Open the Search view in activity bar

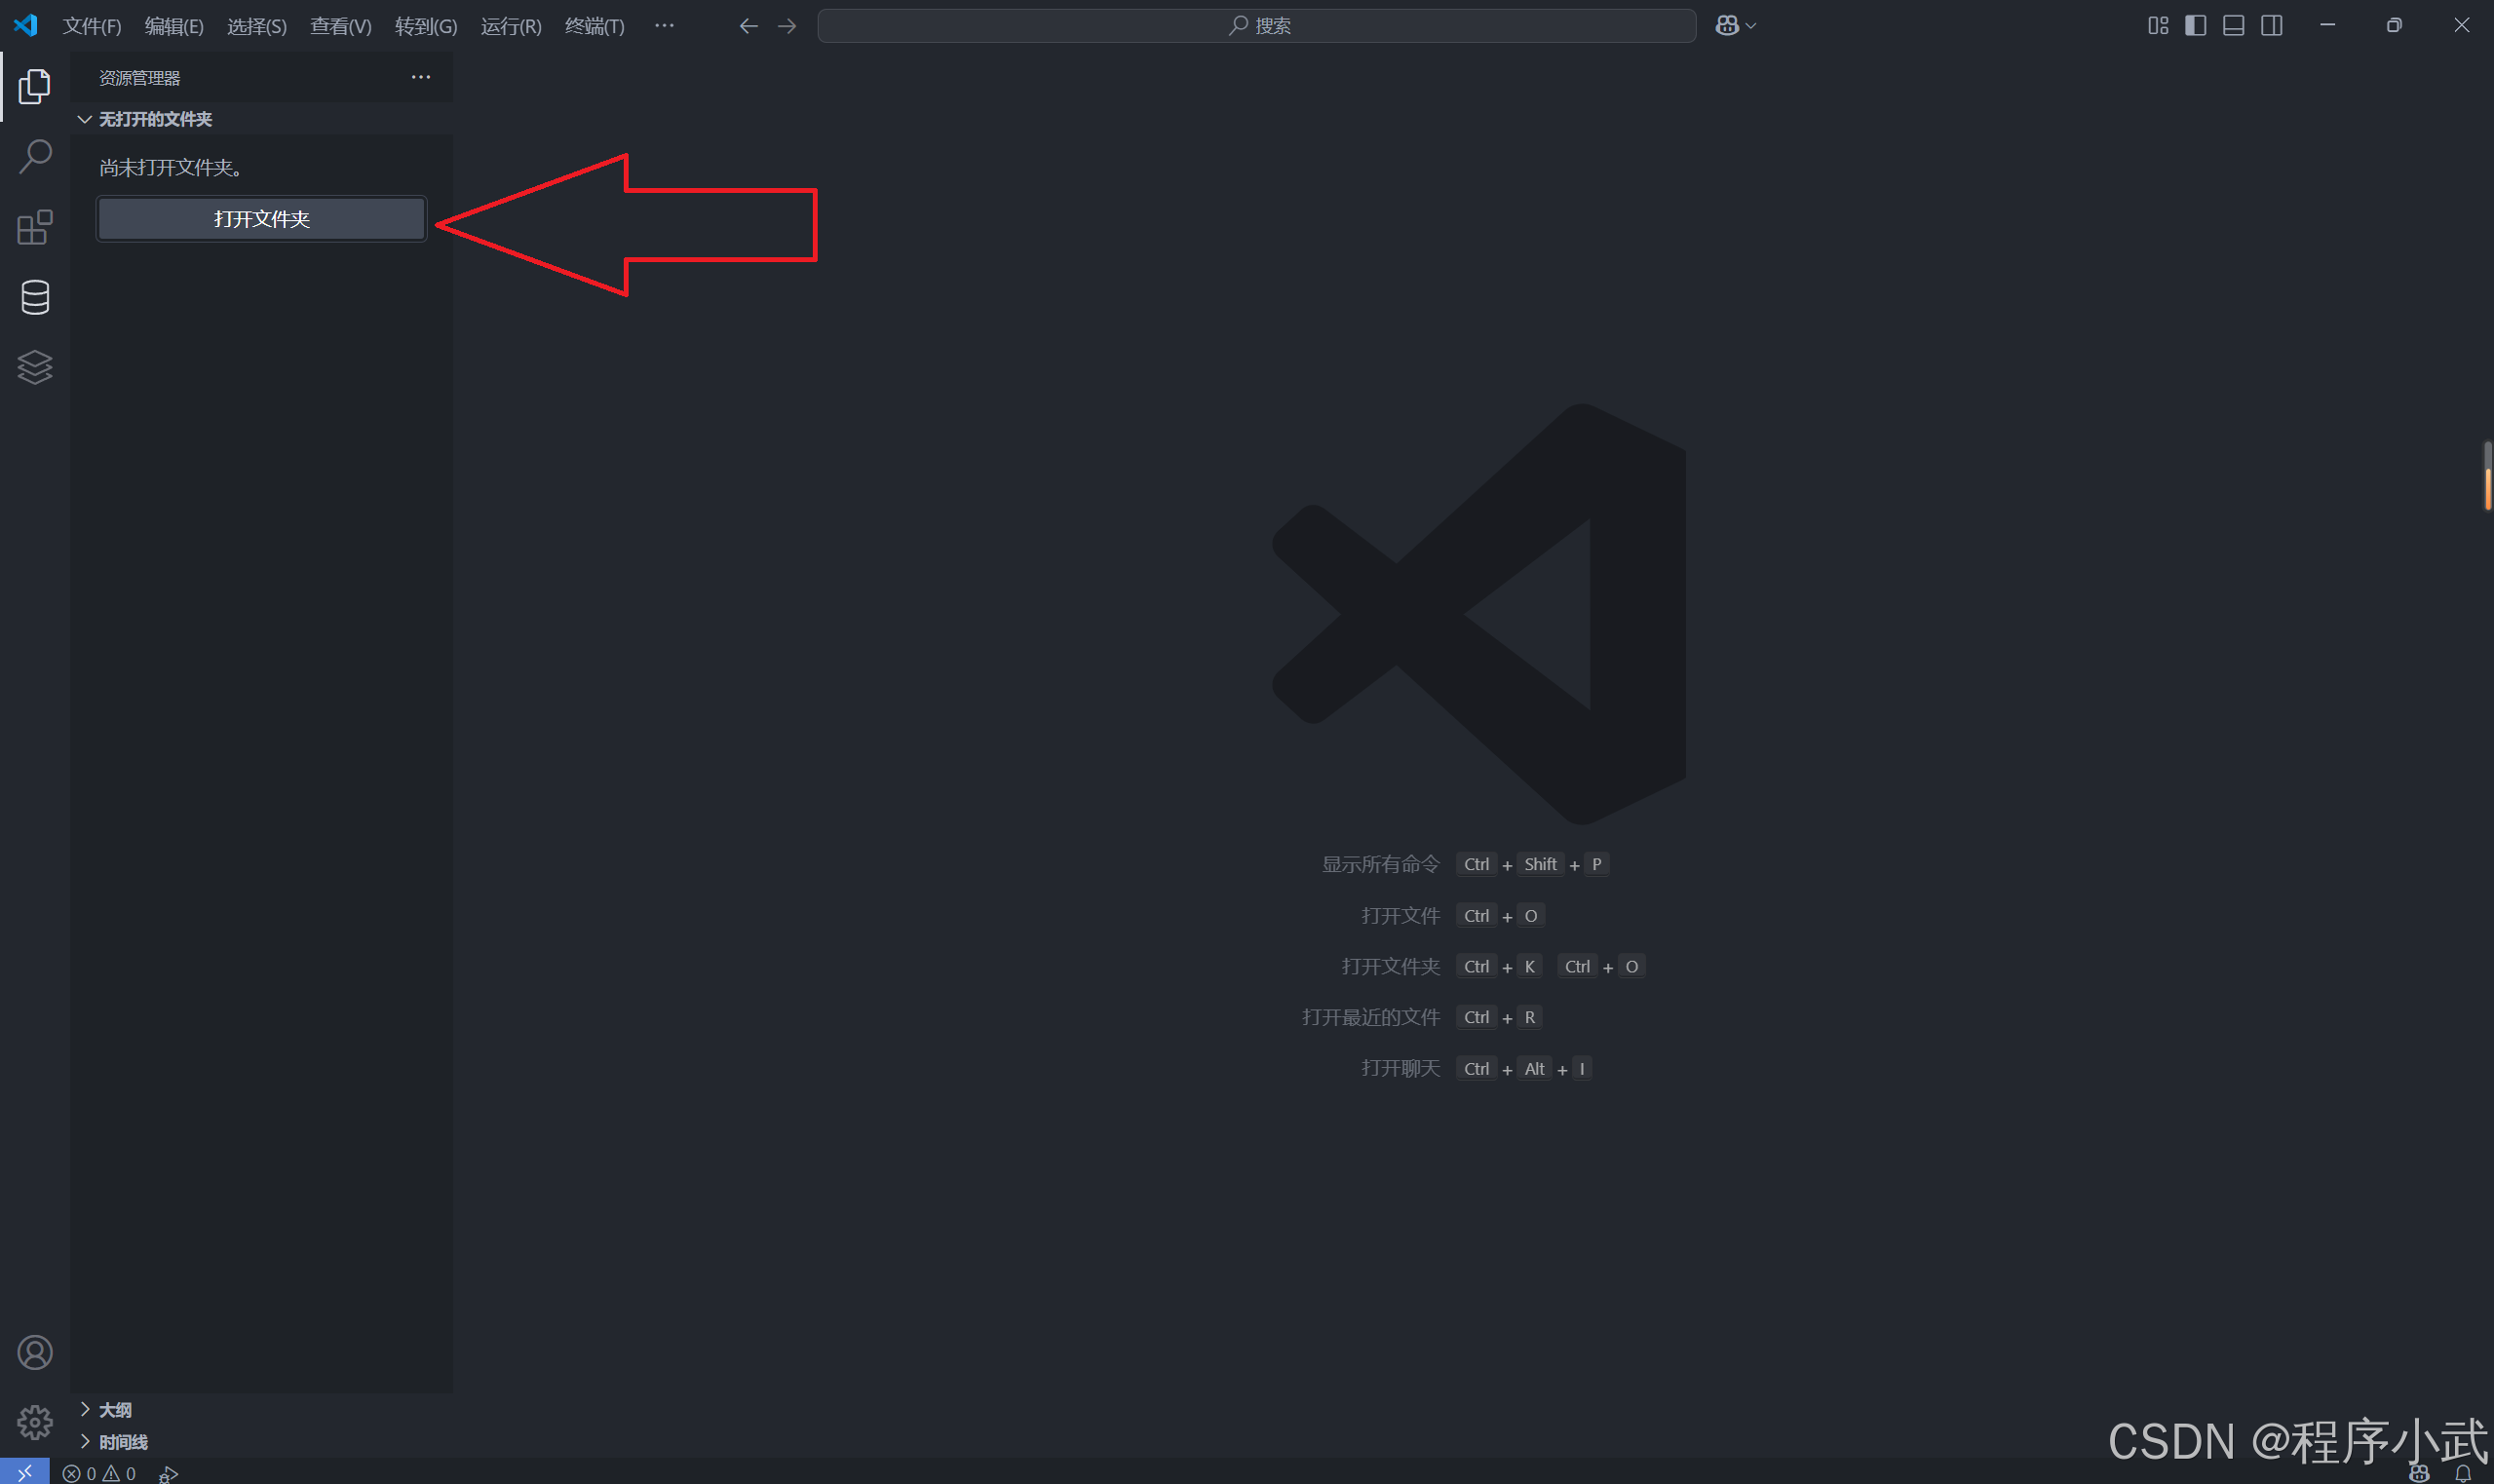click(35, 157)
